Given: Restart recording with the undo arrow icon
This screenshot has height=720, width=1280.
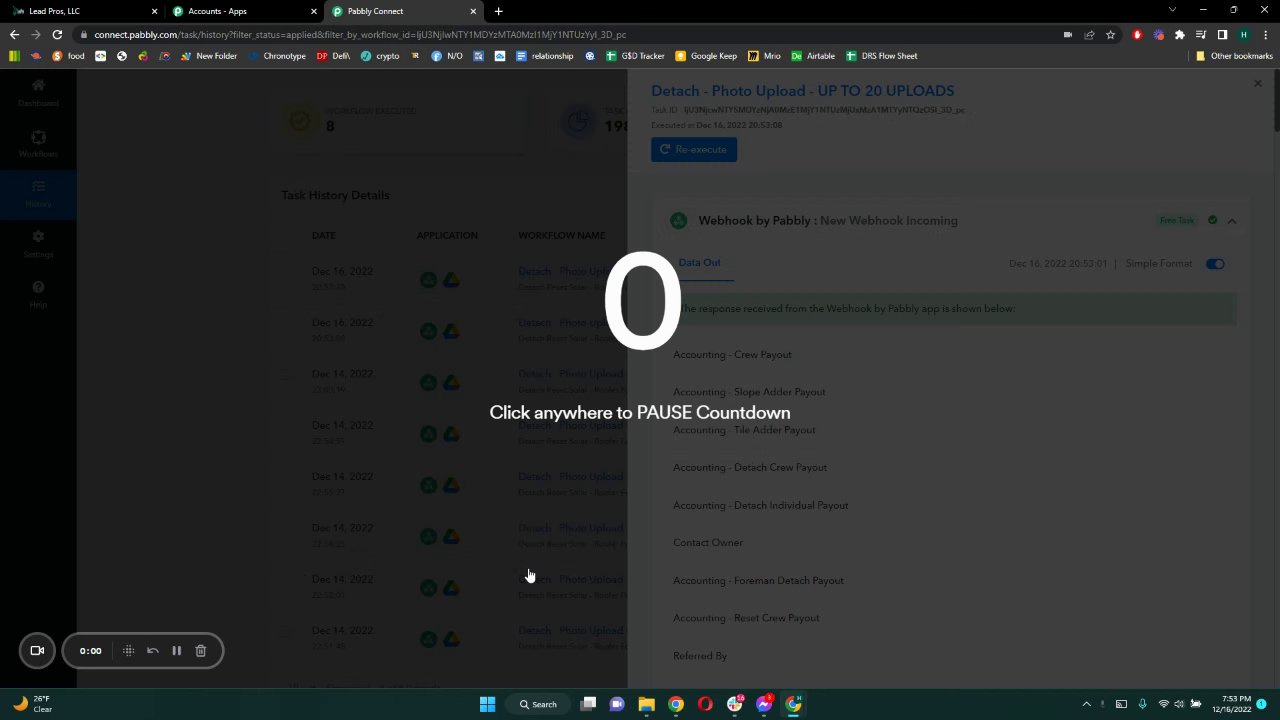Looking at the screenshot, I should click(x=153, y=651).
